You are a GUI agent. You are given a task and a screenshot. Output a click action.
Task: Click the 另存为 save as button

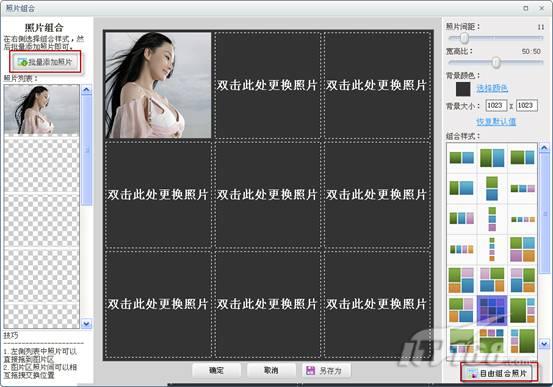click(x=326, y=370)
